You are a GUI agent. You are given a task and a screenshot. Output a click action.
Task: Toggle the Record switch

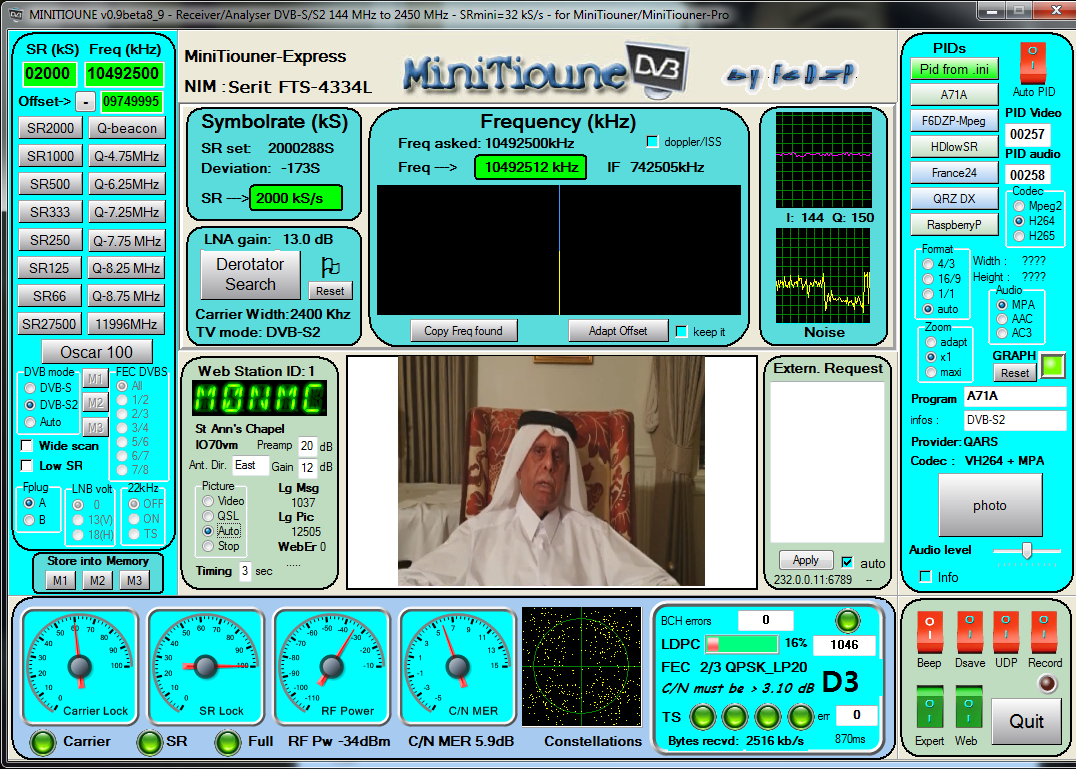pyautogui.click(x=1044, y=632)
